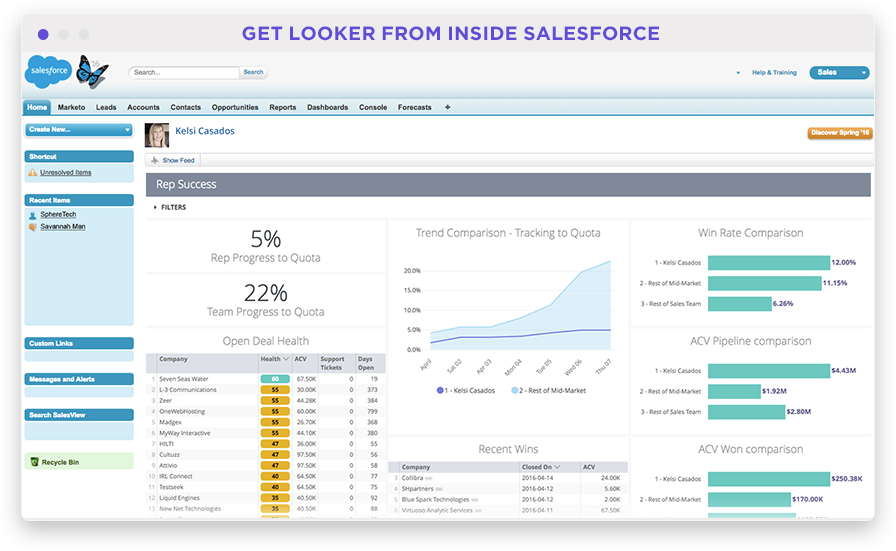The image size is (896, 551).
Task: Open Unresolved Items warning icon
Action: pyautogui.click(x=33, y=173)
